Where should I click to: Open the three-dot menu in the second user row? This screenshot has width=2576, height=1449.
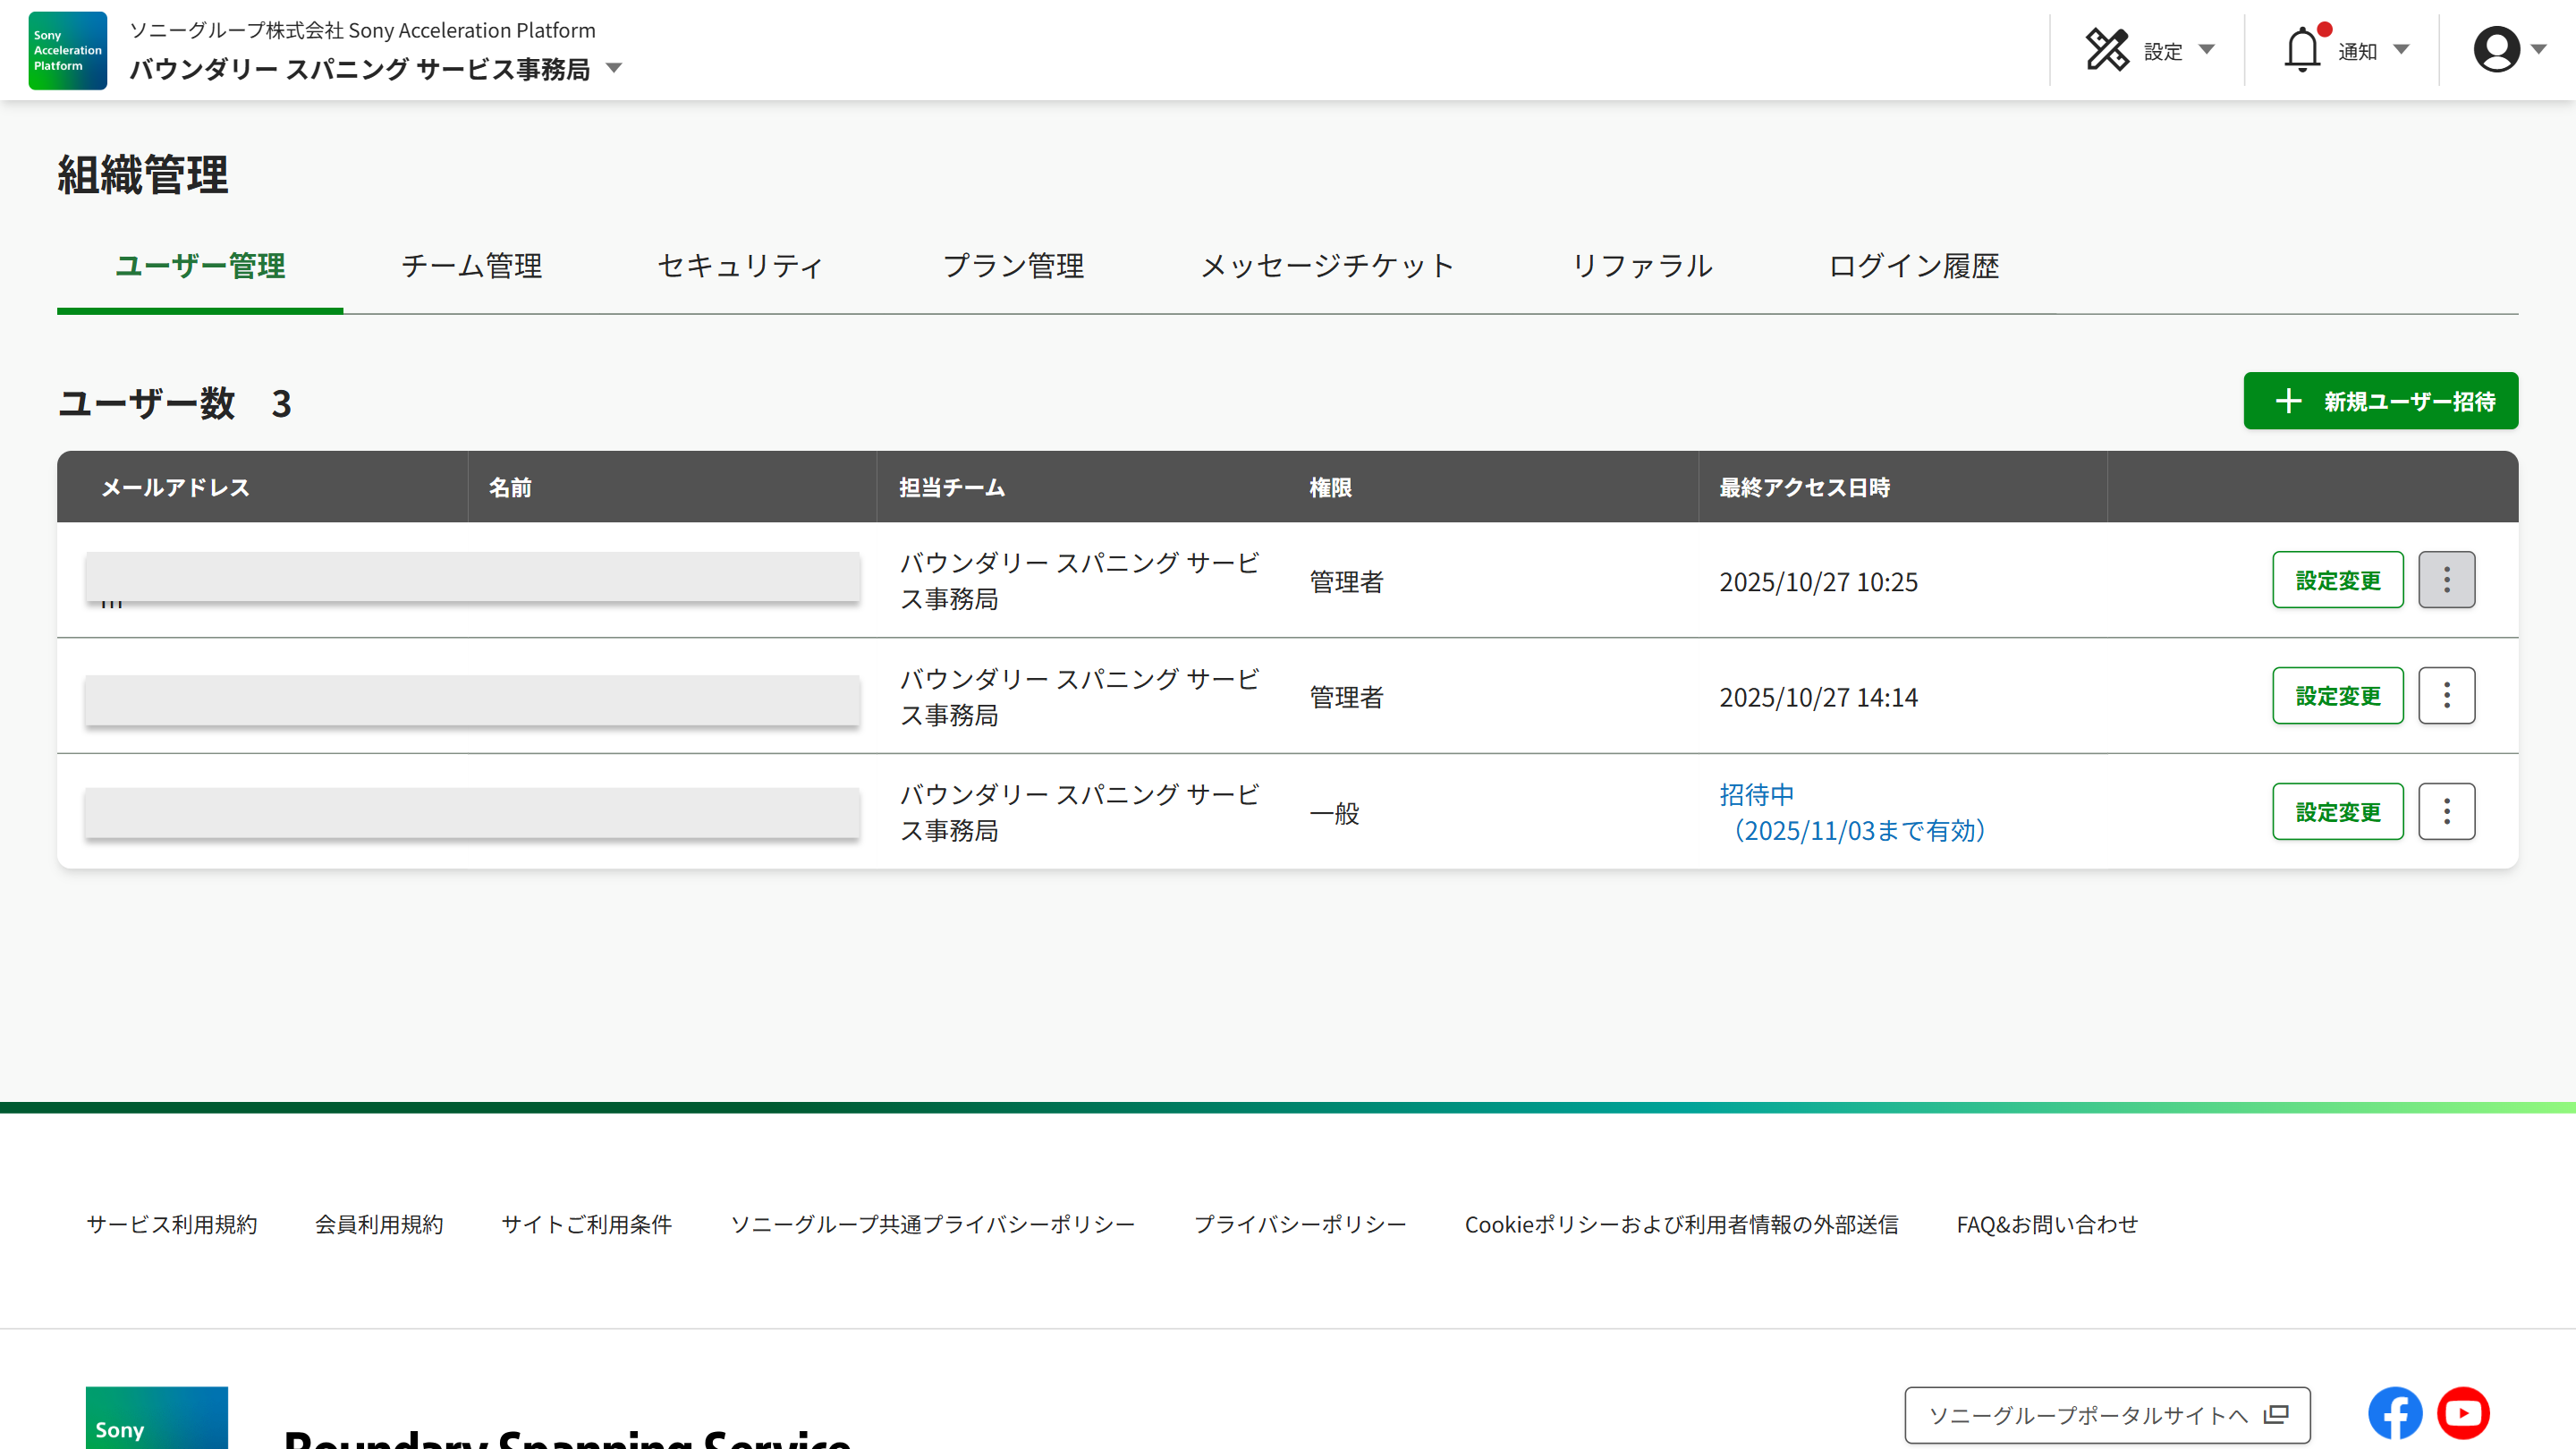[2446, 696]
